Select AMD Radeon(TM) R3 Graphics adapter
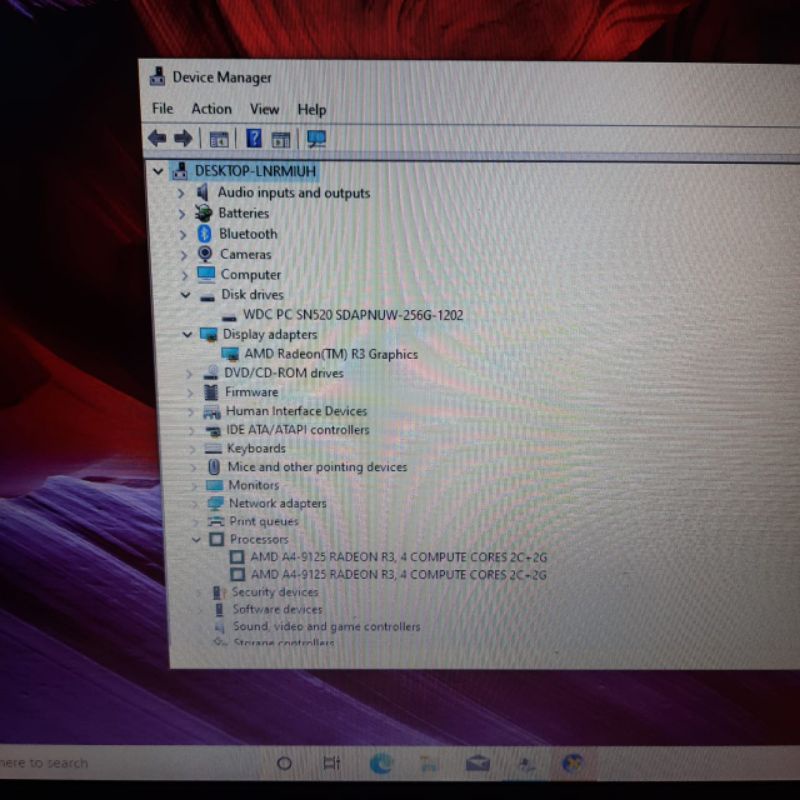 pyautogui.click(x=331, y=354)
